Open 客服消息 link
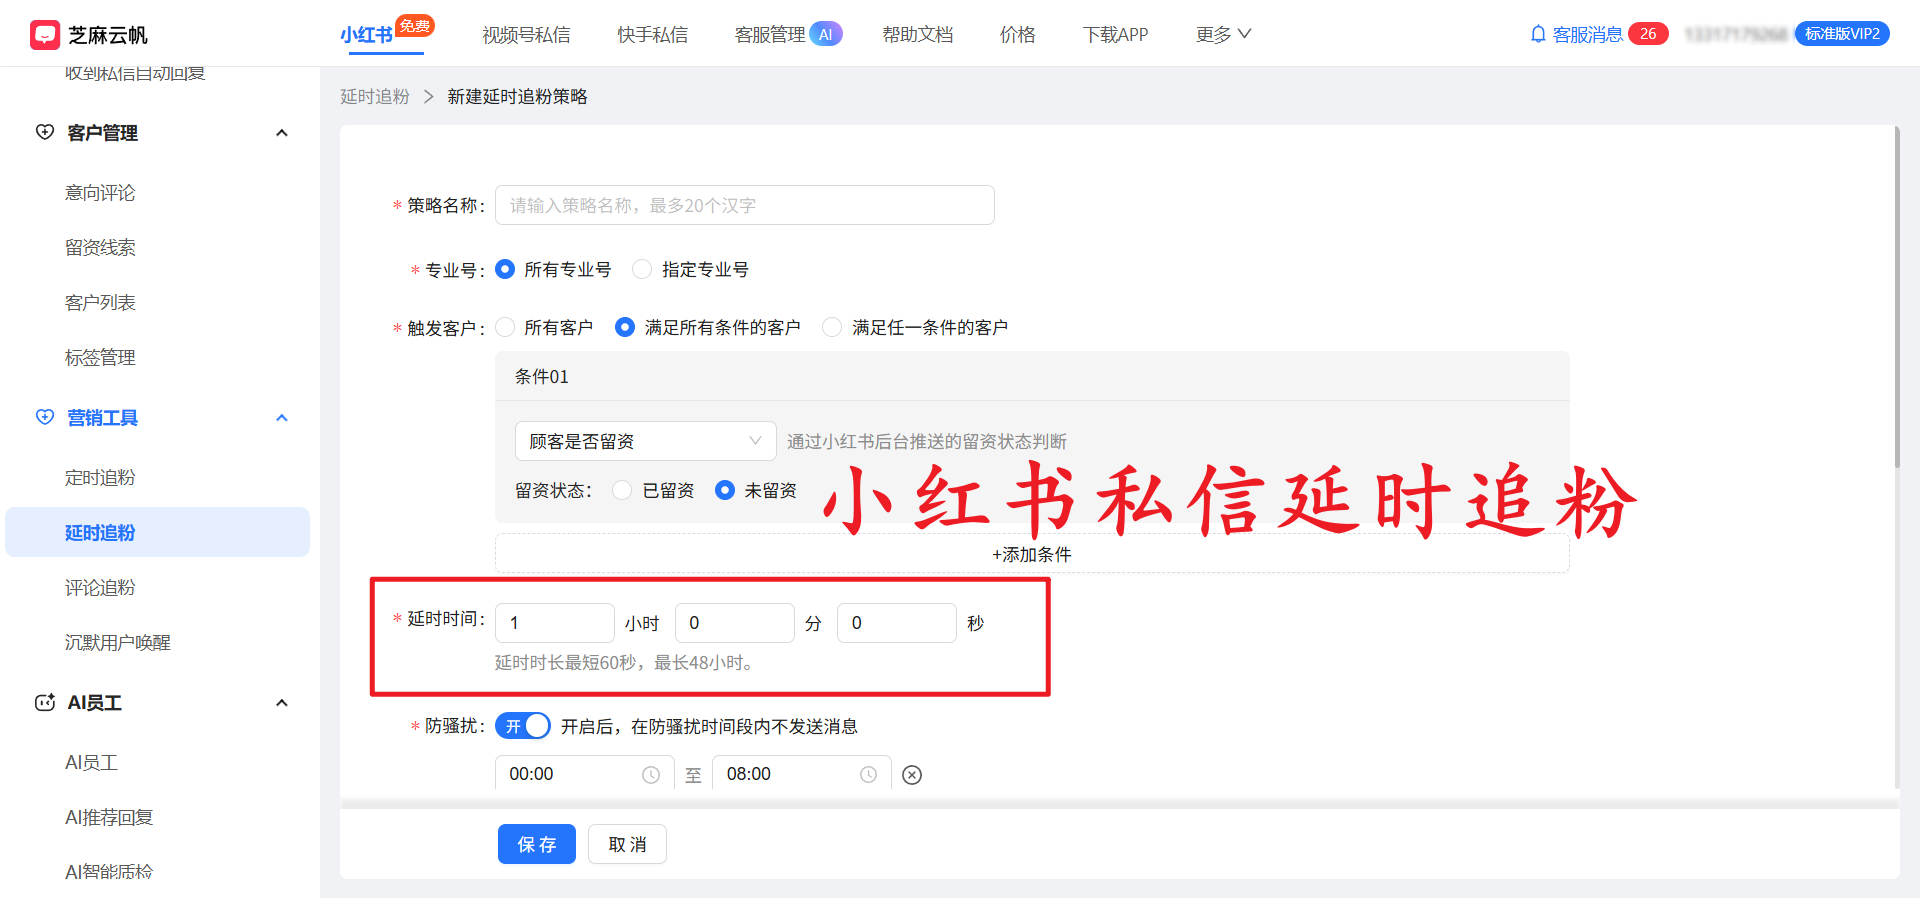The image size is (1920, 898). [1587, 35]
